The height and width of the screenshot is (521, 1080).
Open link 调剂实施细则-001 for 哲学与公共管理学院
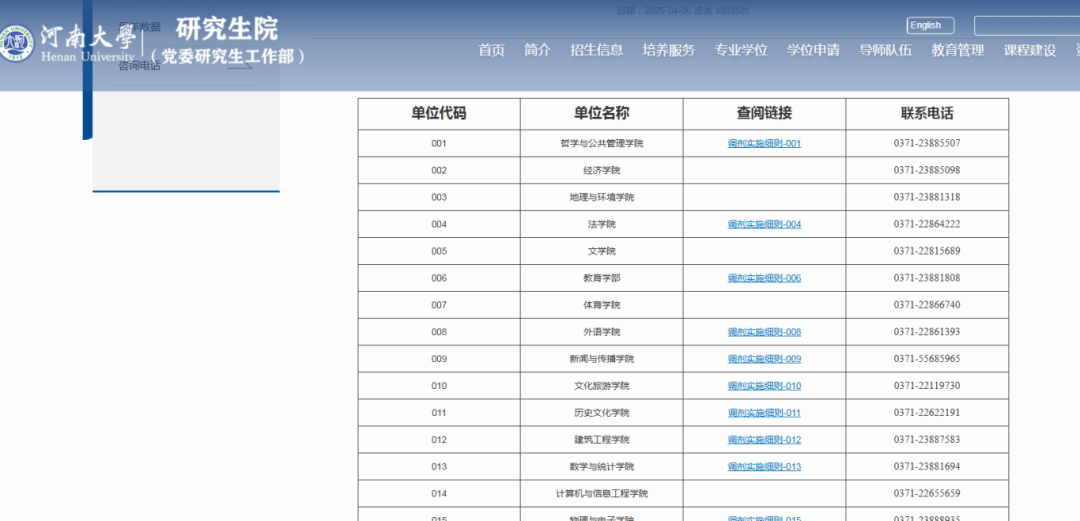point(764,144)
